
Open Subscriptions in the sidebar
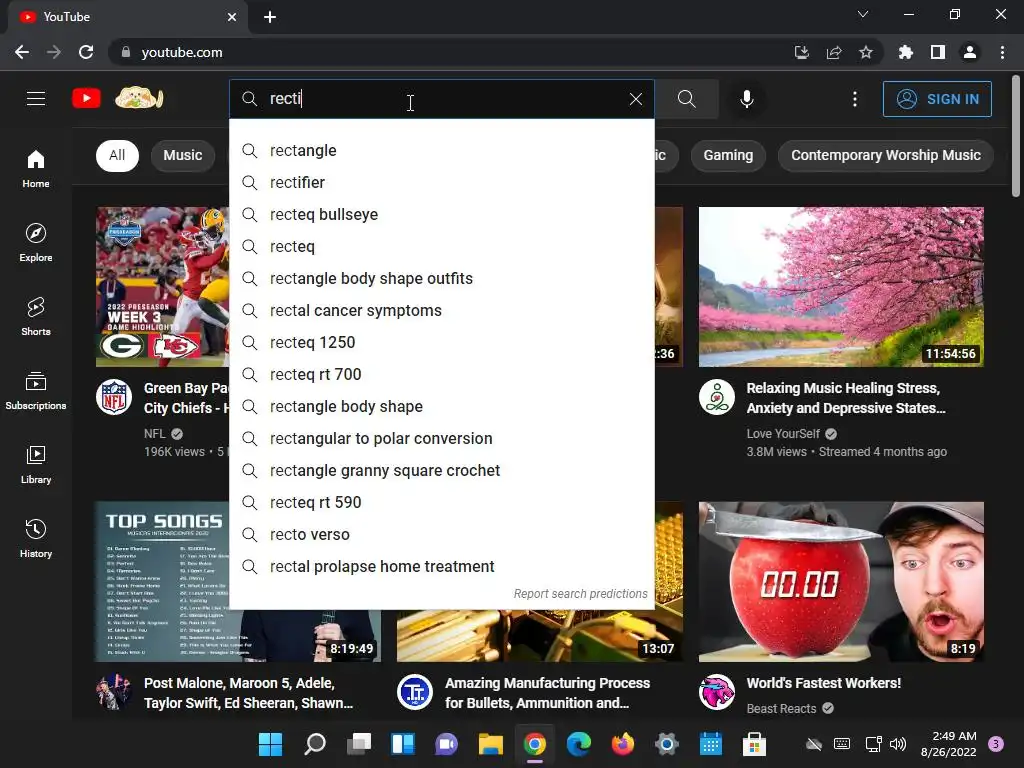coord(36,390)
